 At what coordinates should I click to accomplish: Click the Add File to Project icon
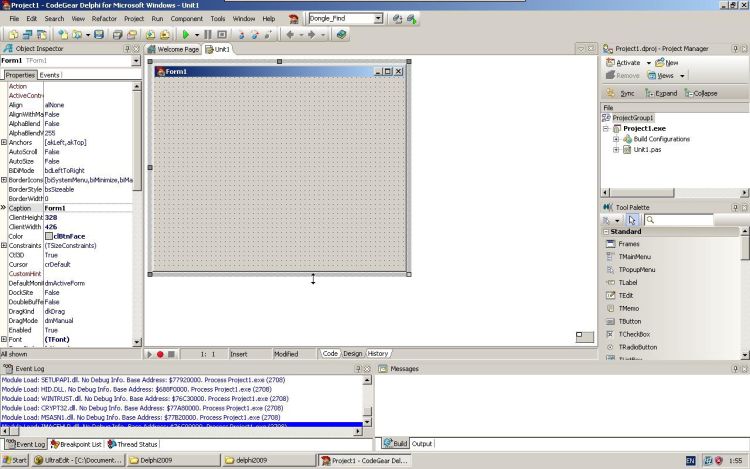pyautogui.click(x=150, y=34)
